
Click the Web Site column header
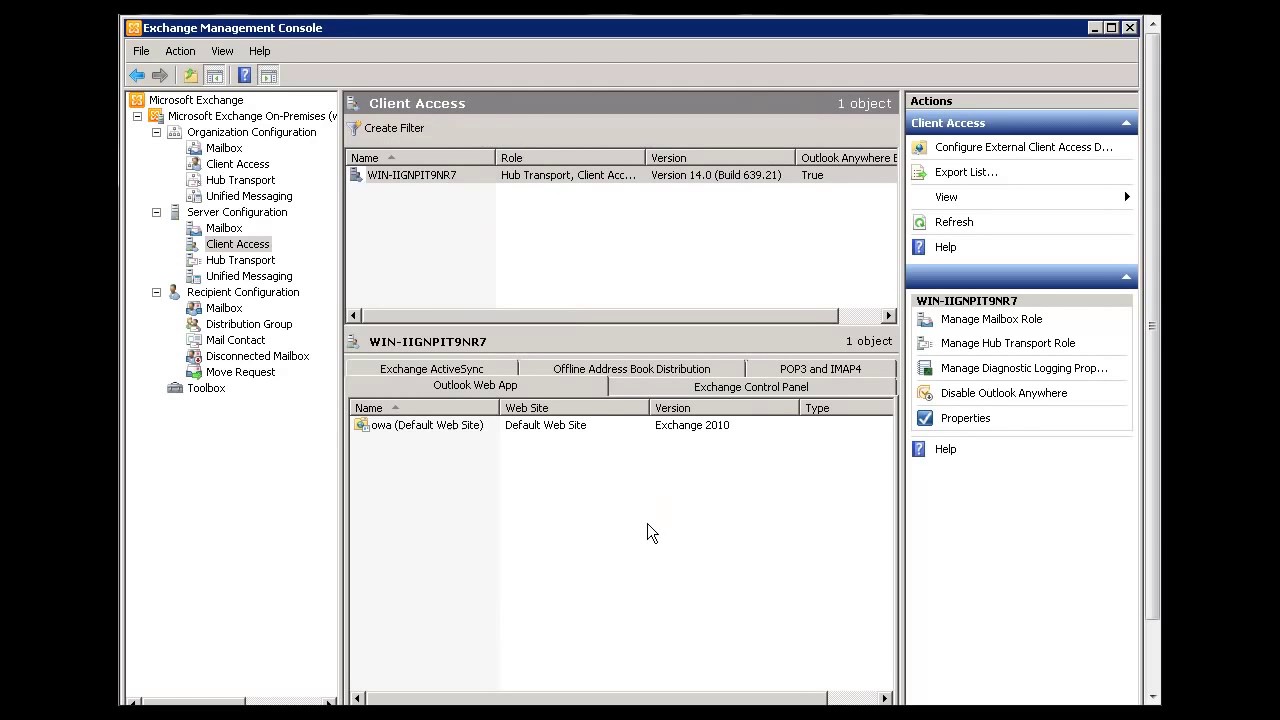pos(574,408)
